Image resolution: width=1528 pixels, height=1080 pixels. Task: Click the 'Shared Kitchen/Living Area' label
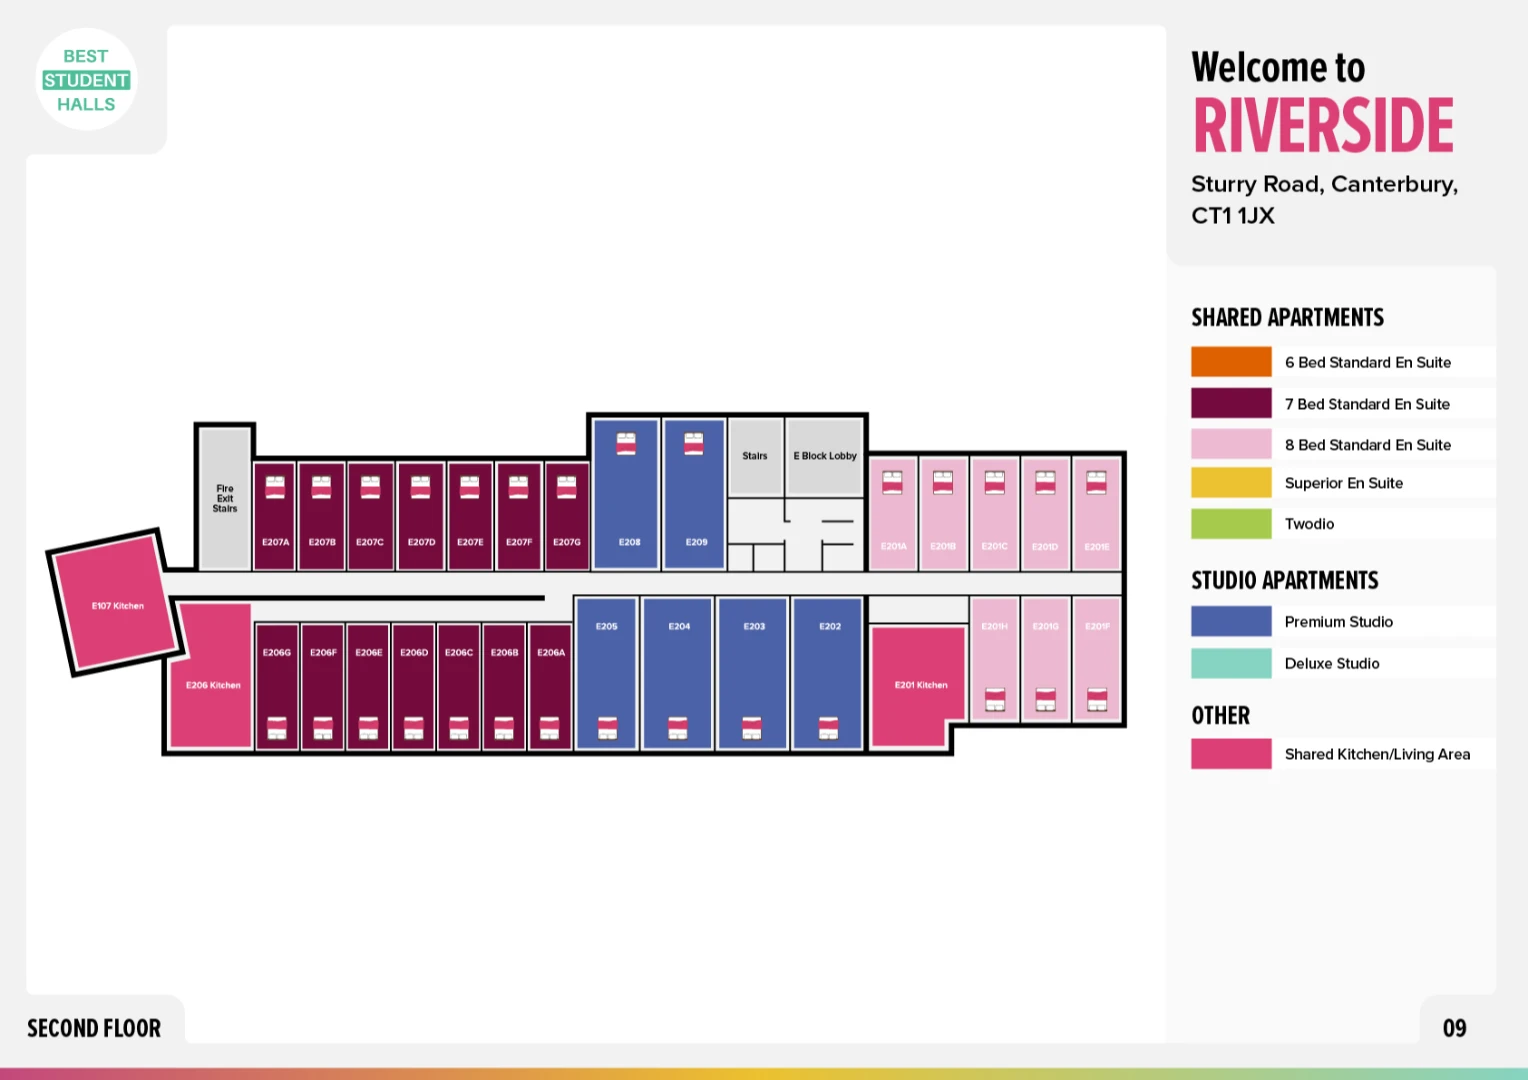[x=1377, y=755]
